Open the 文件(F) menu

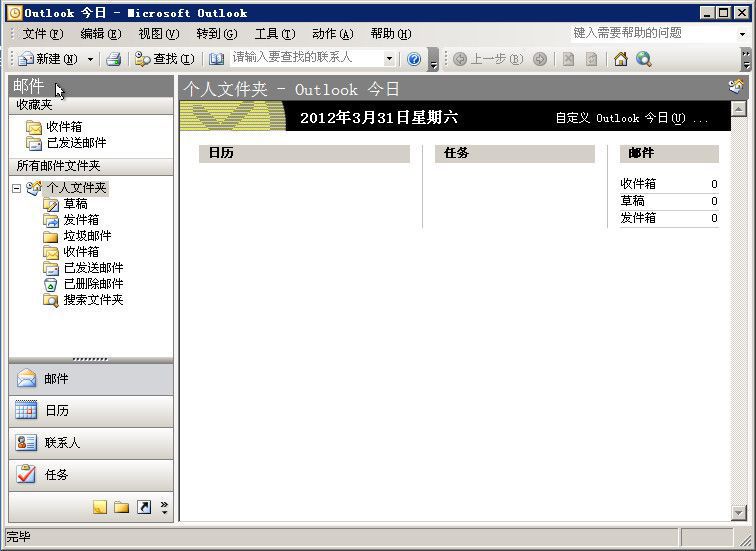coord(42,34)
